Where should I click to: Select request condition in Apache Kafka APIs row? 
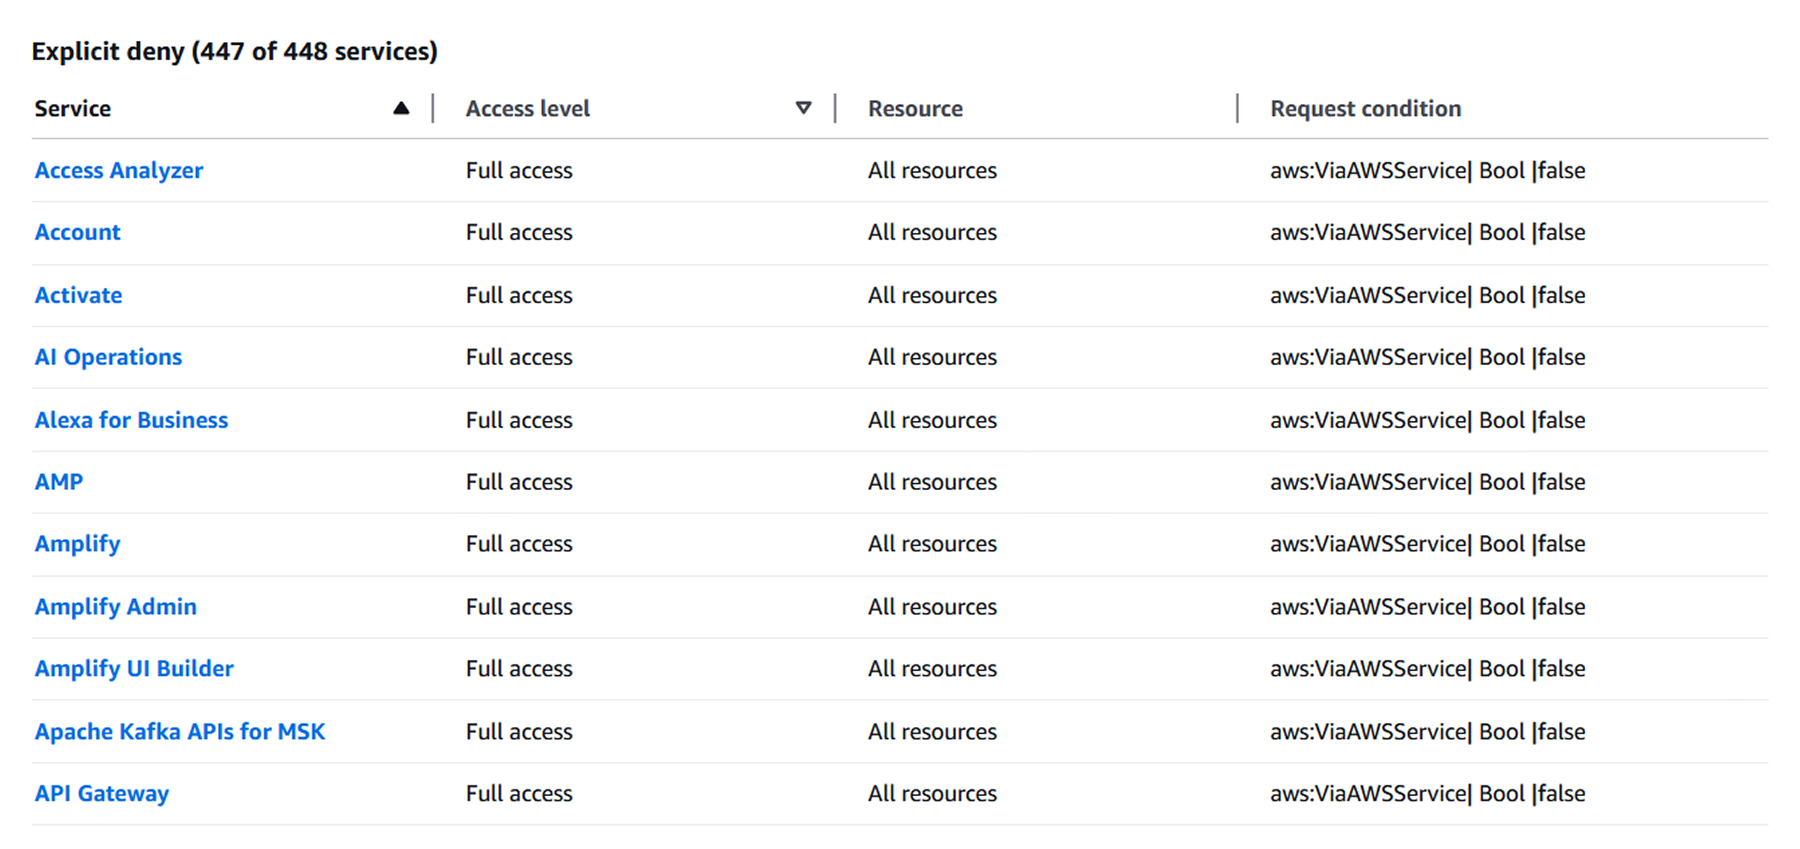tap(1428, 732)
